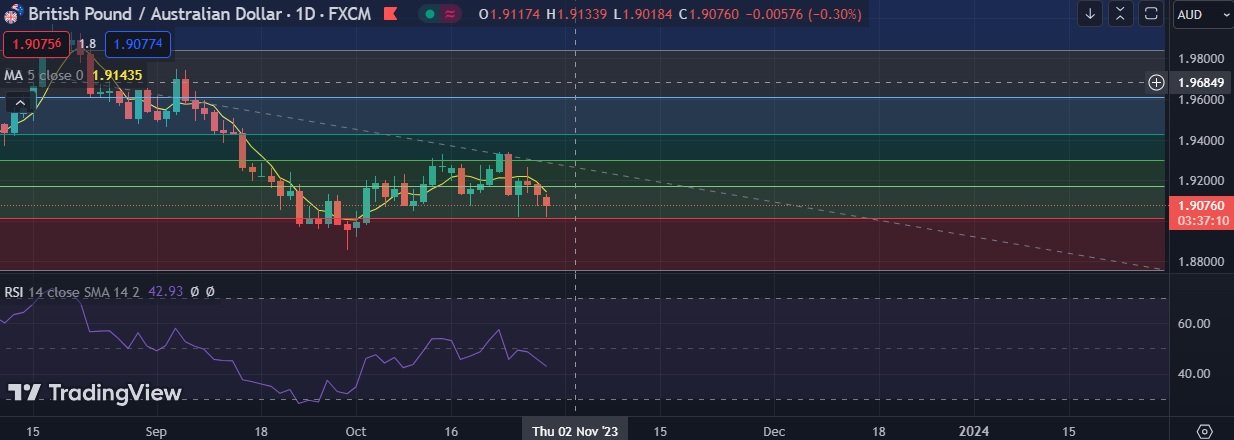
Task: Click the 1.96000 price axis label
Action: click(x=1201, y=100)
